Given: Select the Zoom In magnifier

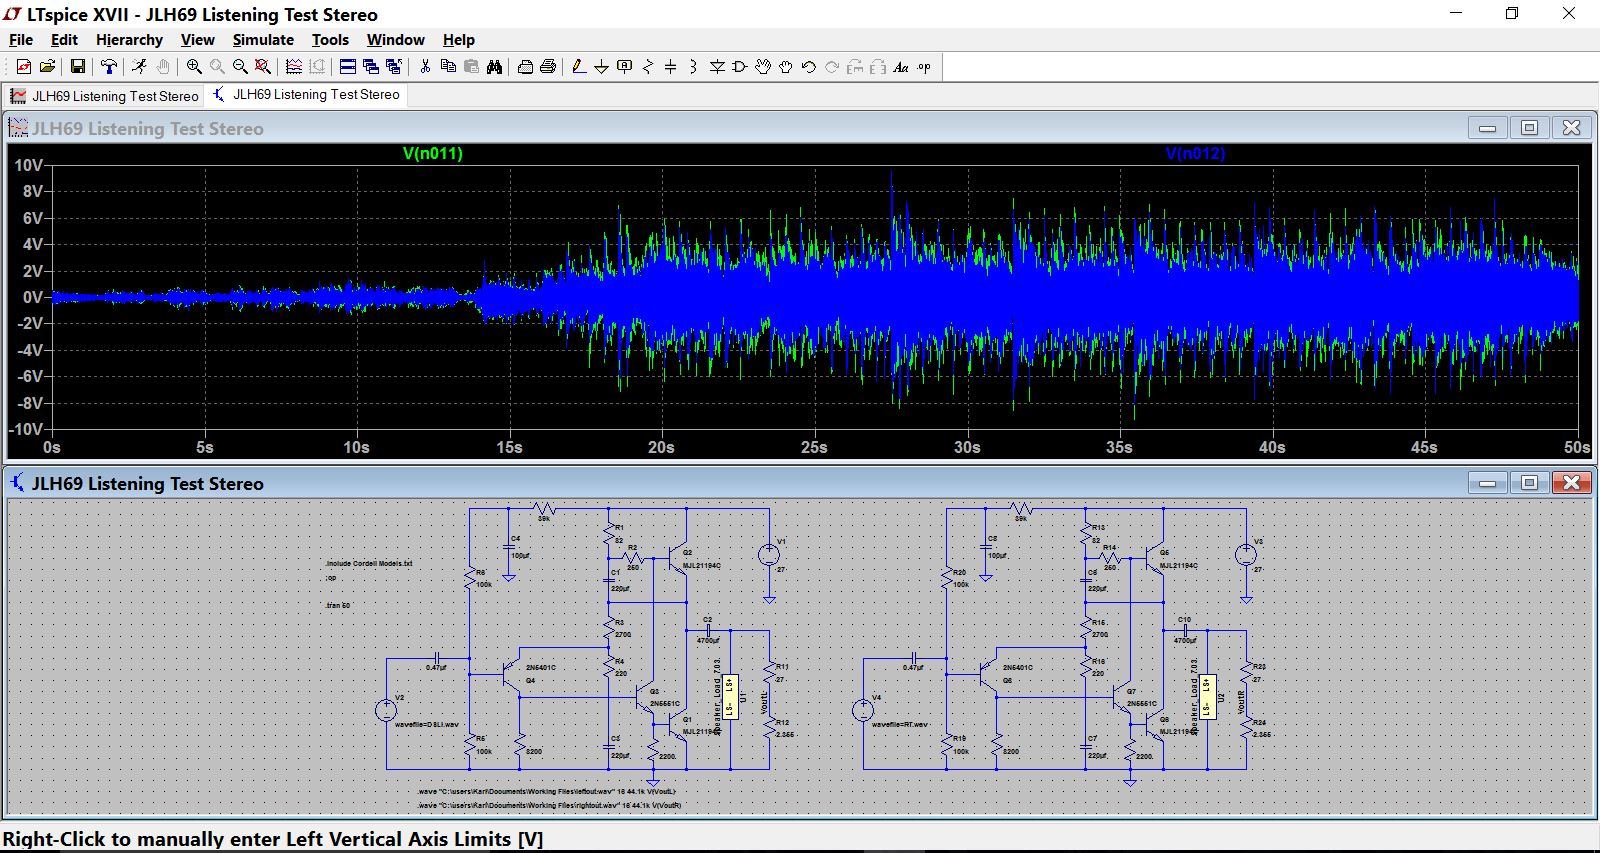Looking at the screenshot, I should 194,67.
